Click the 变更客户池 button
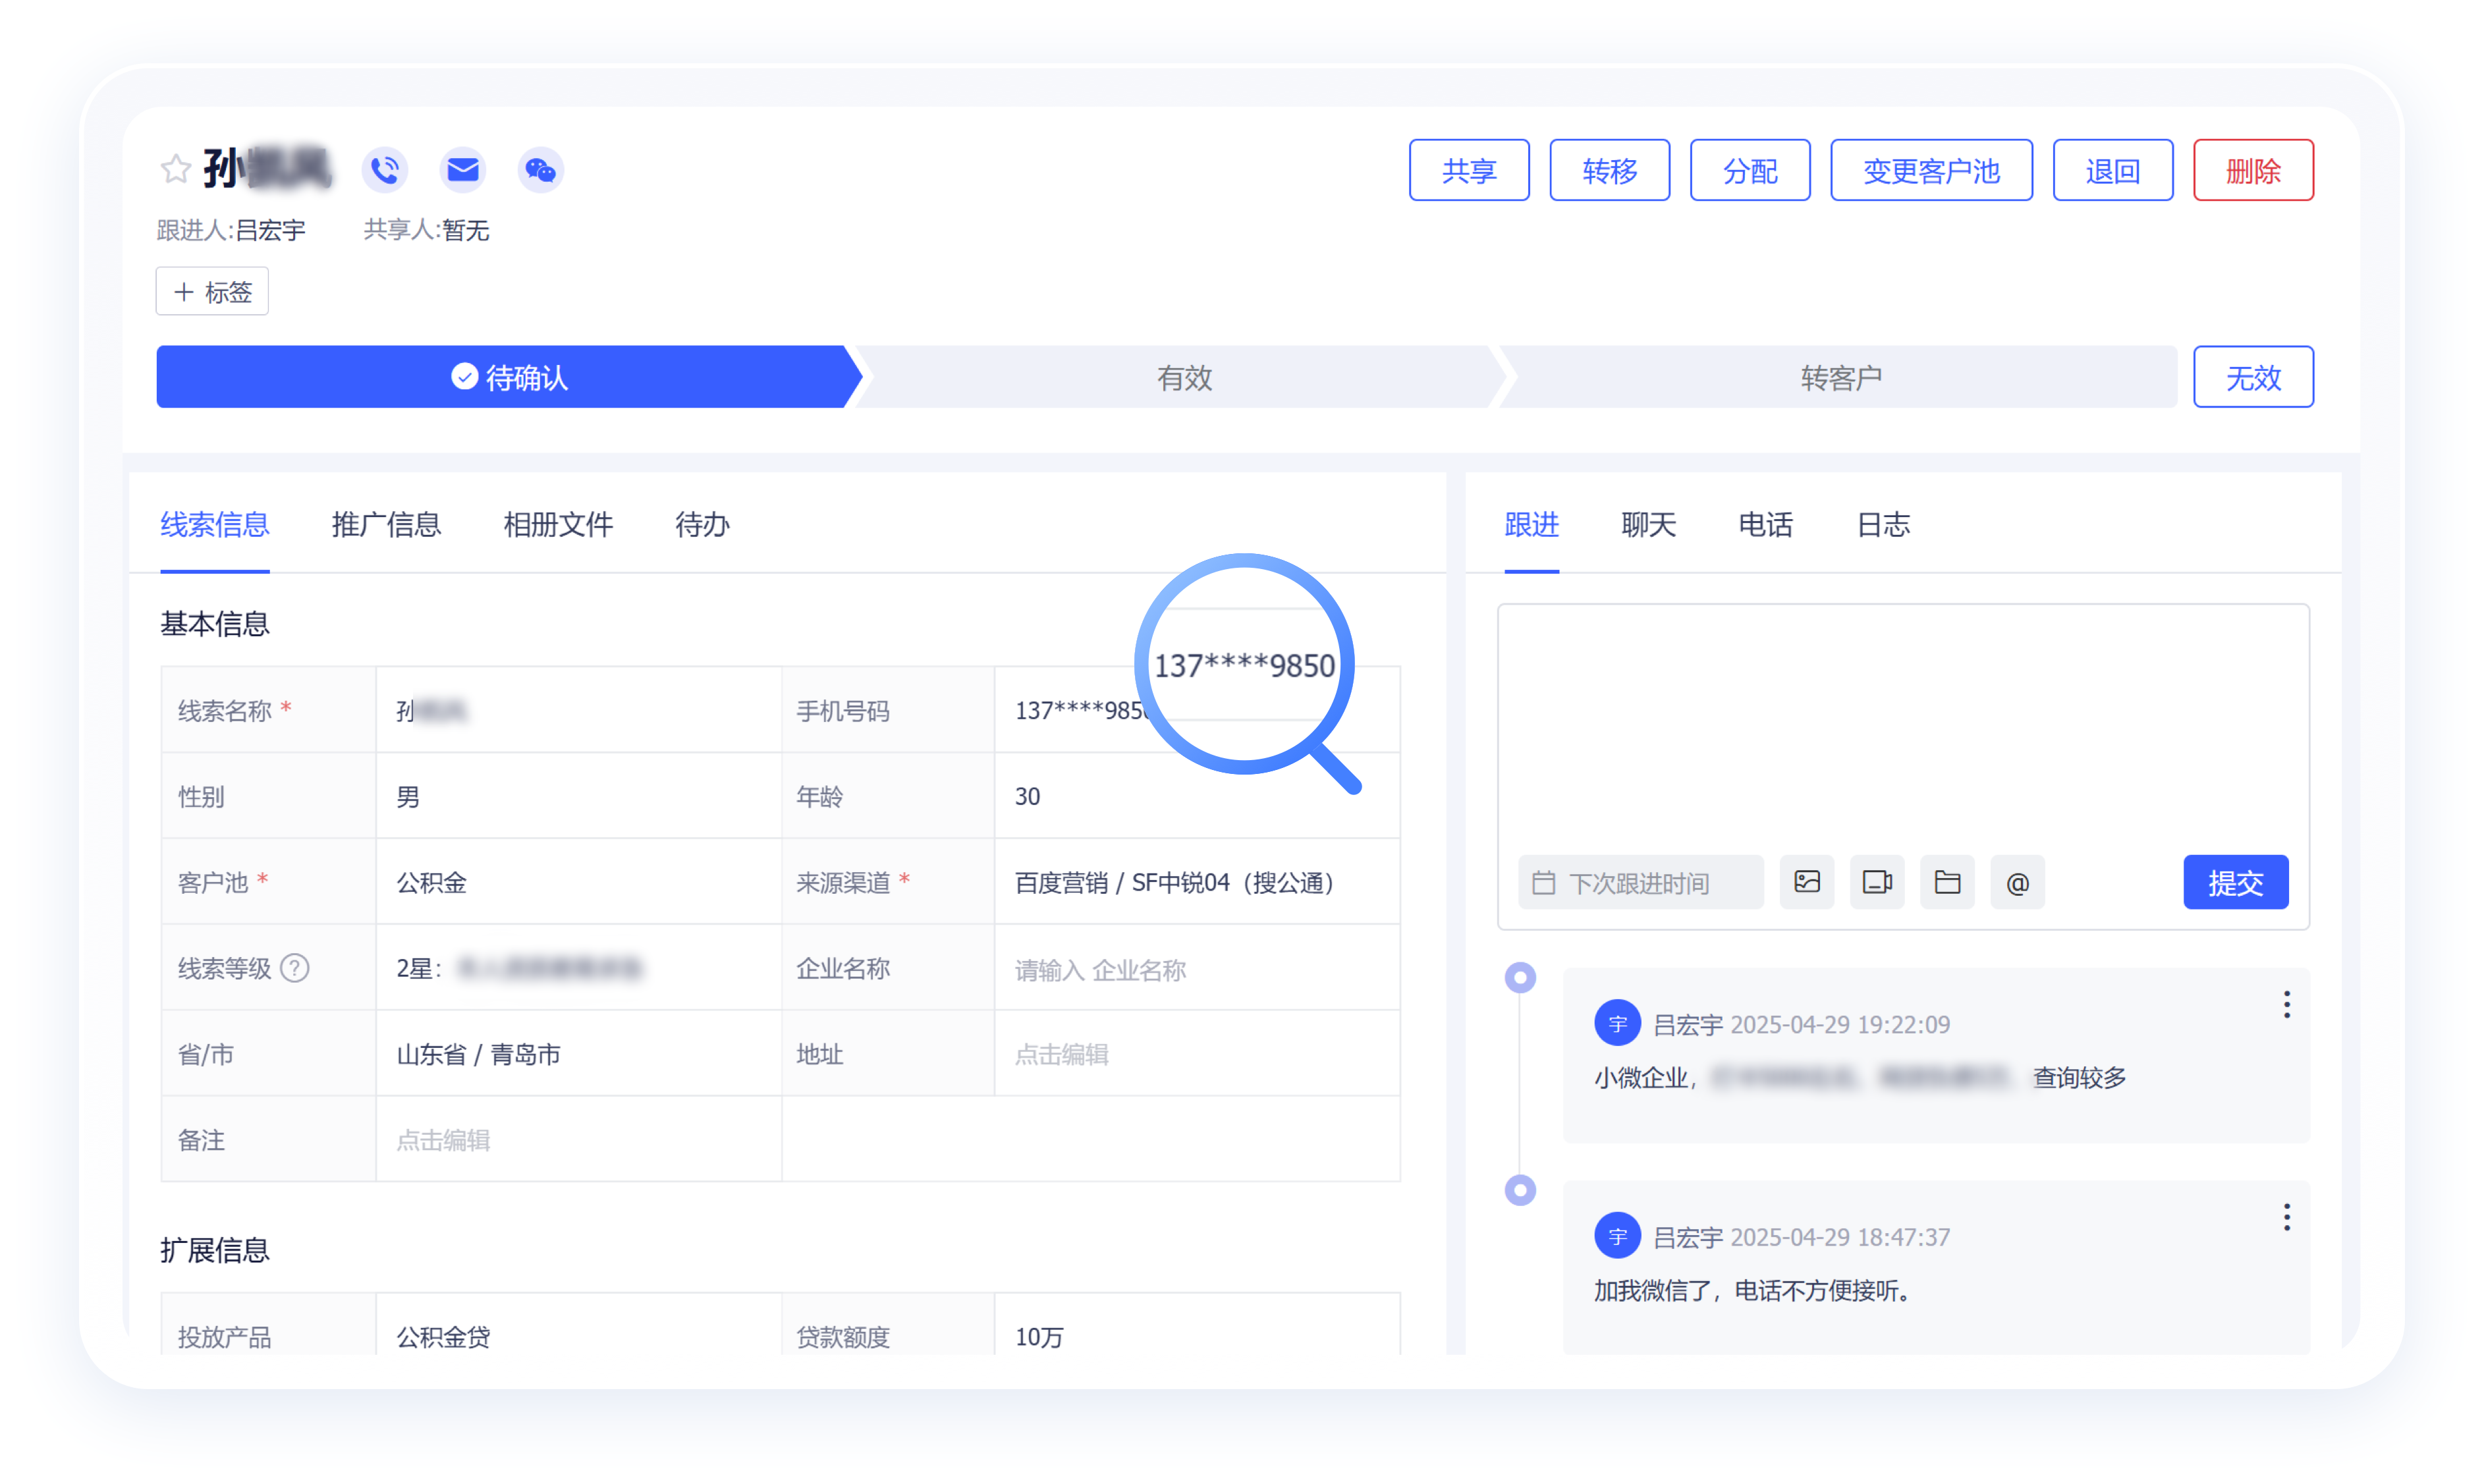This screenshot has height=1484, width=2484. tap(1930, 170)
